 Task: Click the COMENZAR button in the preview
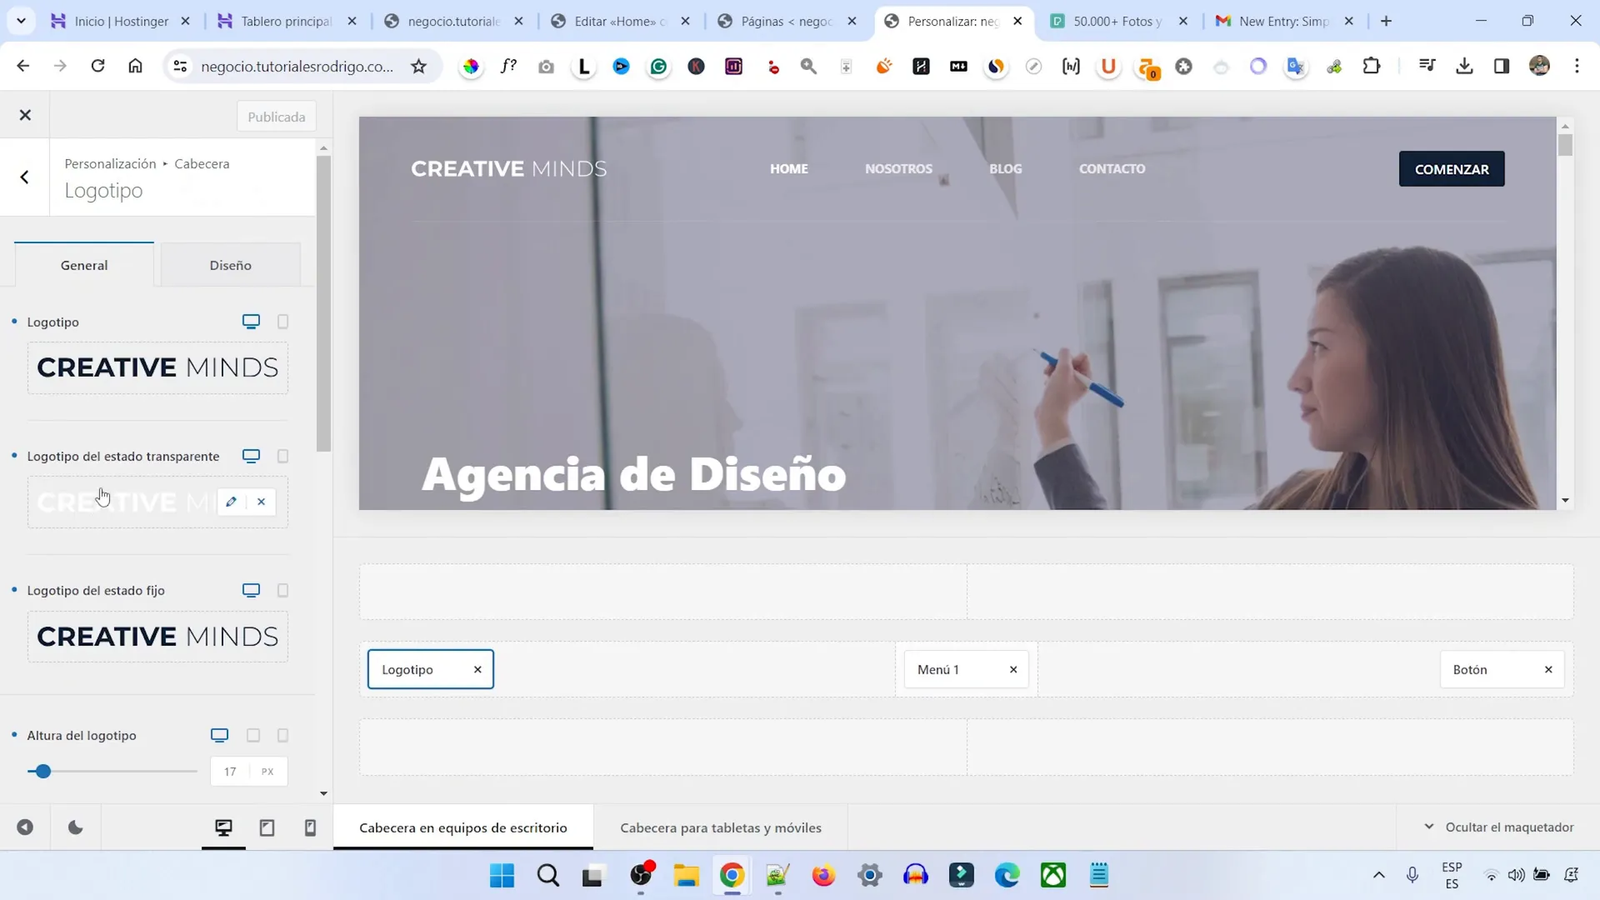[x=1451, y=168]
